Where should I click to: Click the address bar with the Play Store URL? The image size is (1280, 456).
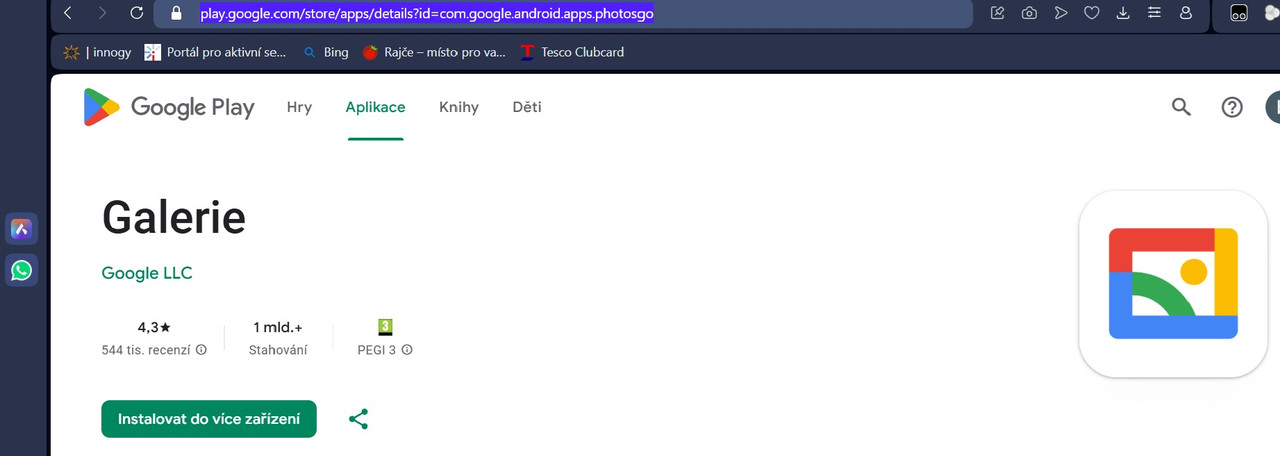coord(563,13)
